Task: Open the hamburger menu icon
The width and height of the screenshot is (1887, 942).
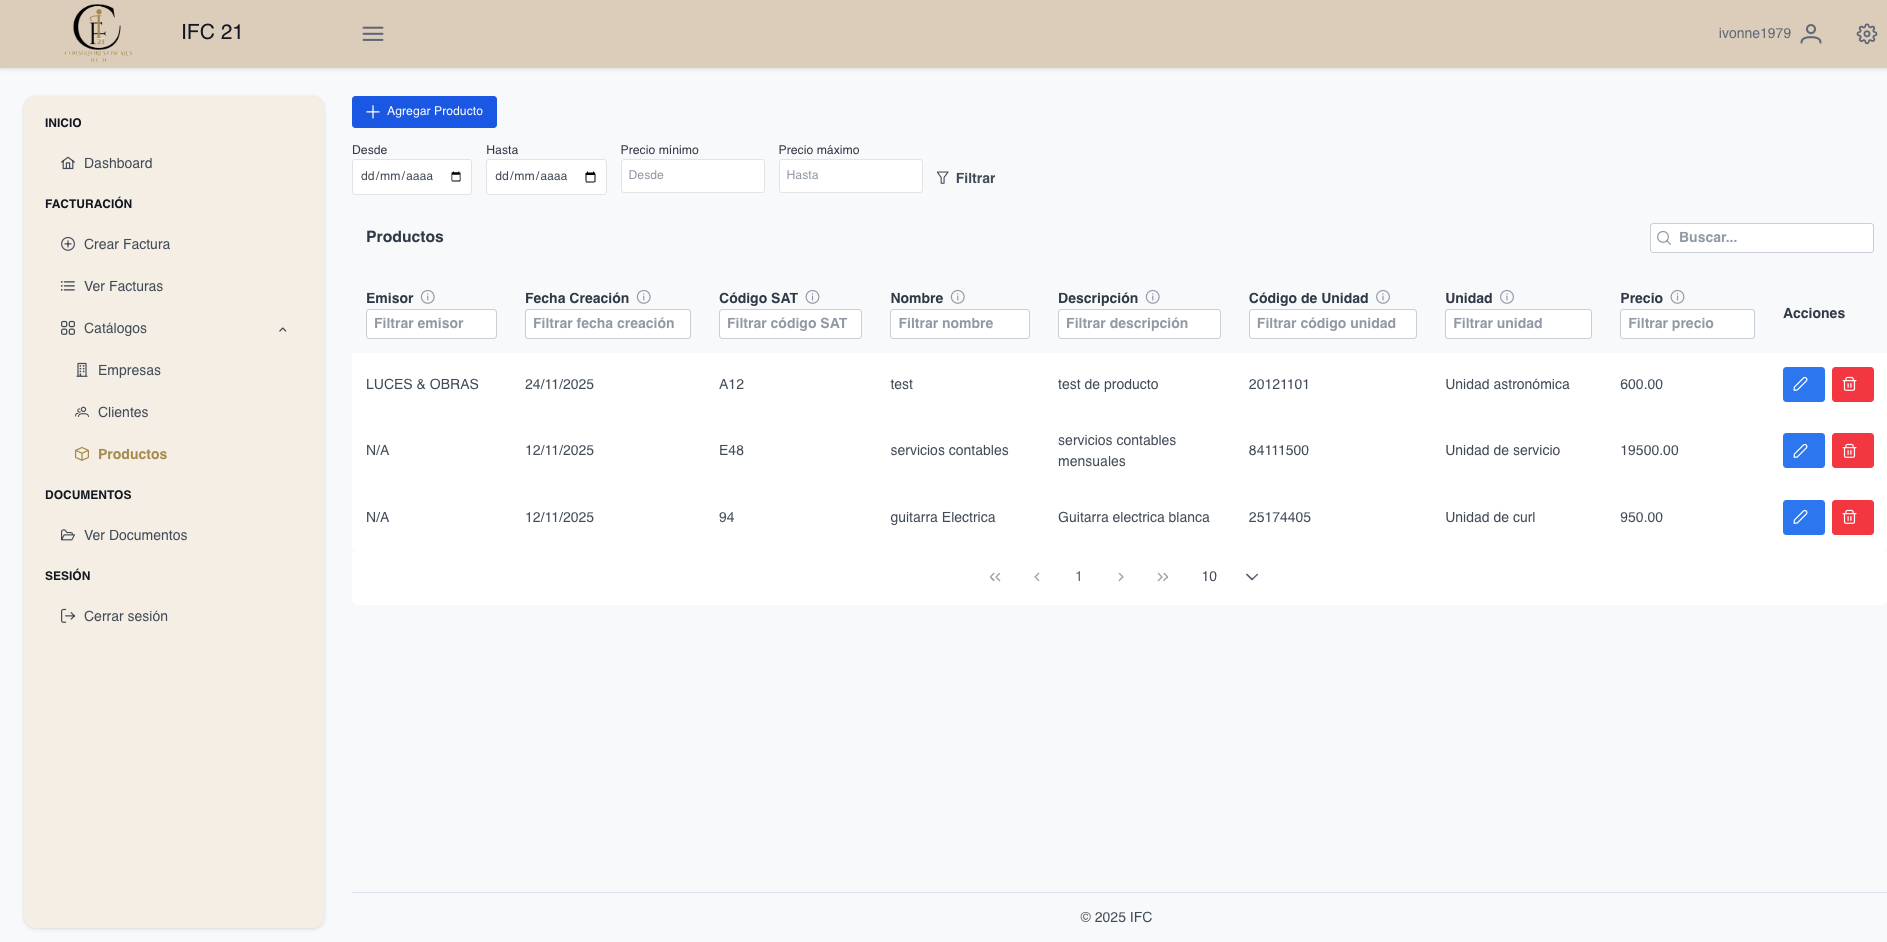Action: pyautogui.click(x=373, y=34)
